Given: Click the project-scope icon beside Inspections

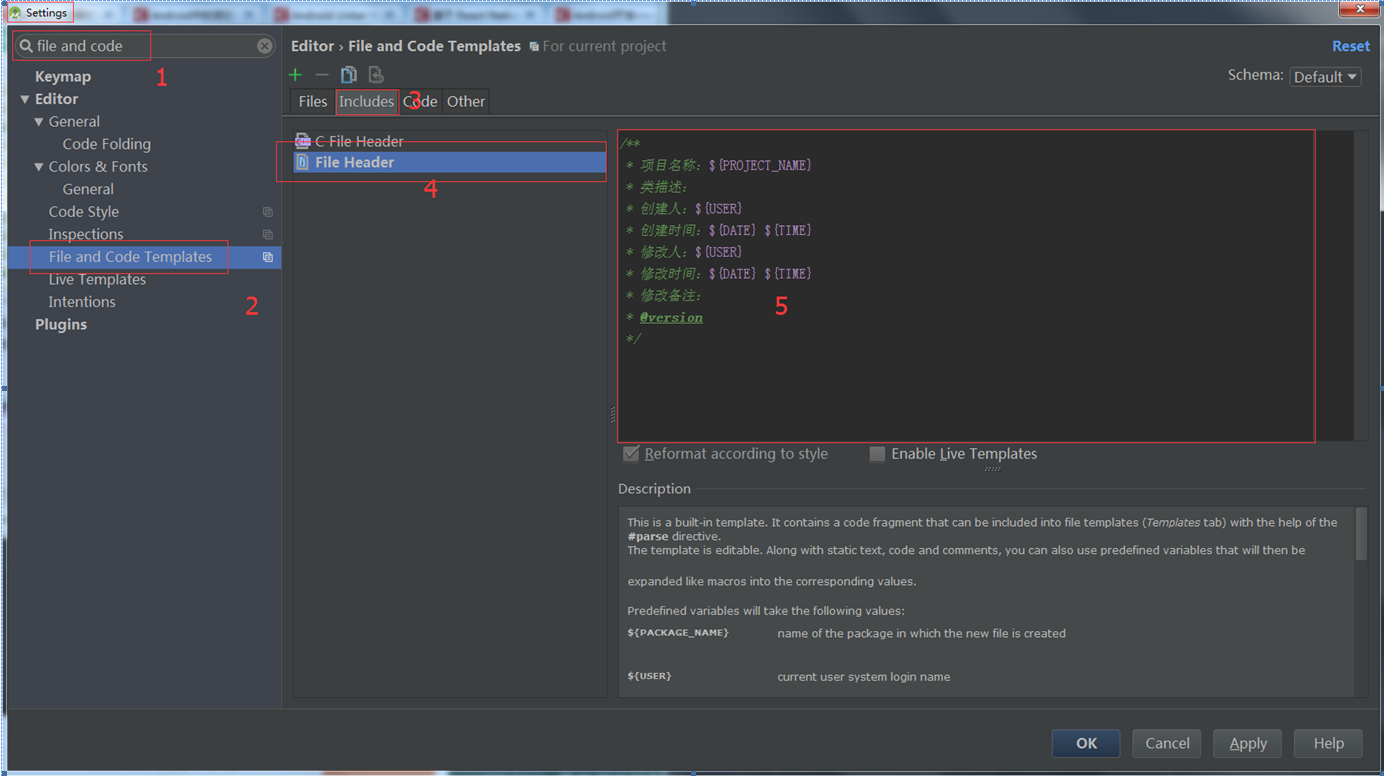Looking at the screenshot, I should pyautogui.click(x=267, y=234).
